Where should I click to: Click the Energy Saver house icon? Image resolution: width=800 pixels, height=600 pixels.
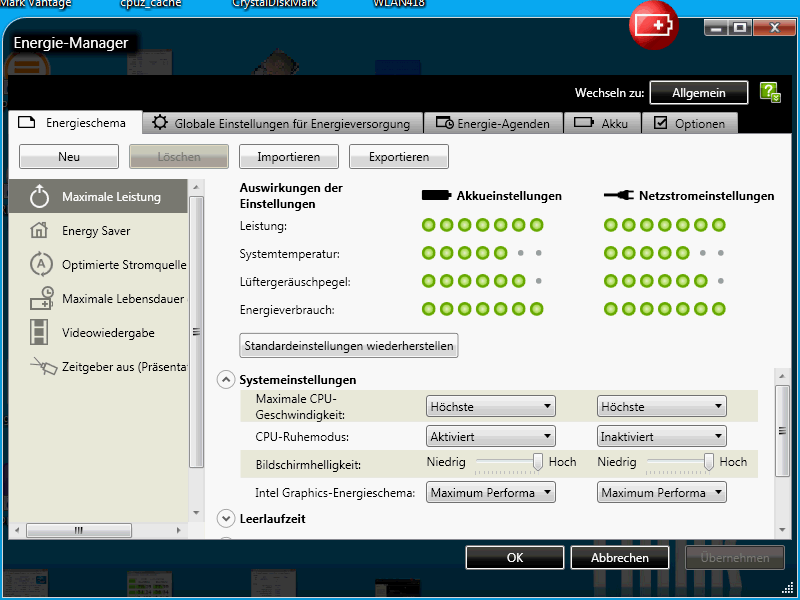pos(39,231)
